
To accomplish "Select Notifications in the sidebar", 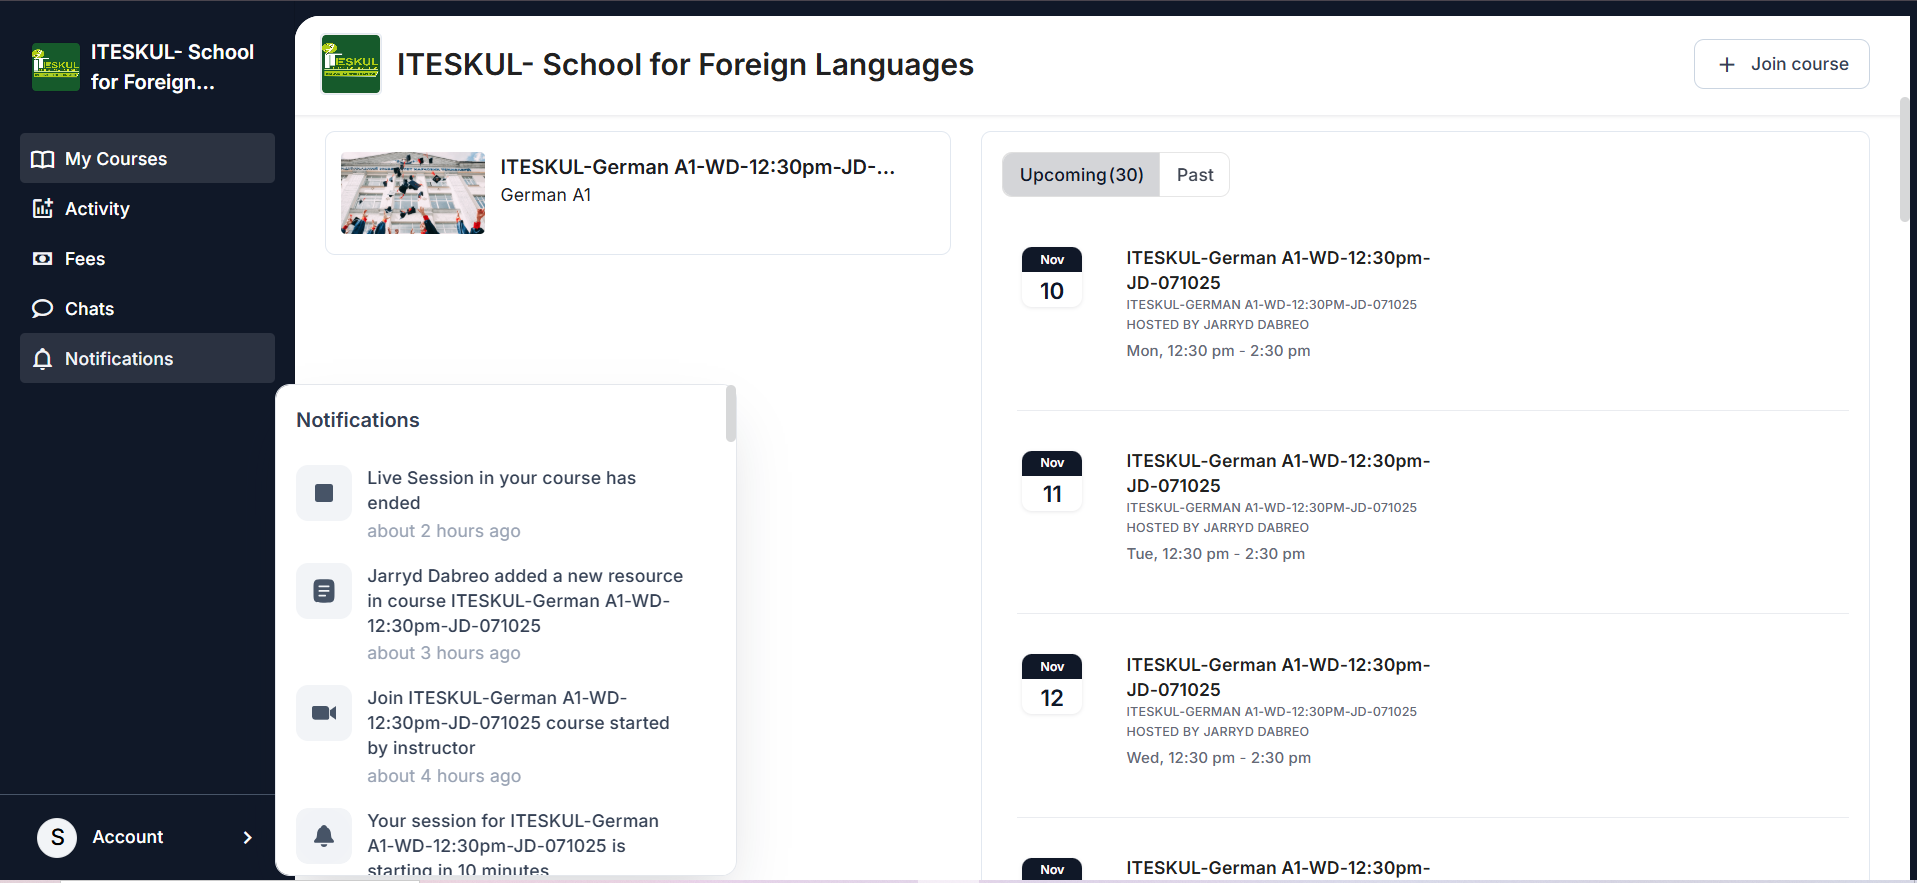I will (147, 358).
